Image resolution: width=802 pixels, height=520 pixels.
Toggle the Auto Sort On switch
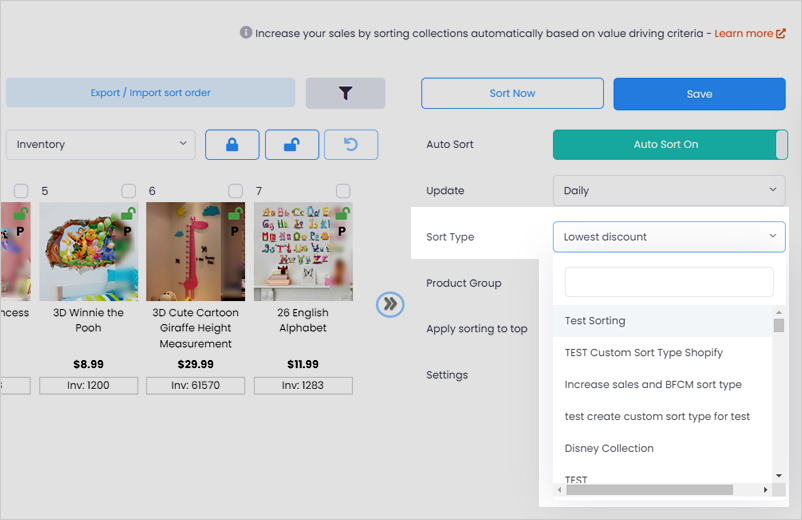click(670, 145)
